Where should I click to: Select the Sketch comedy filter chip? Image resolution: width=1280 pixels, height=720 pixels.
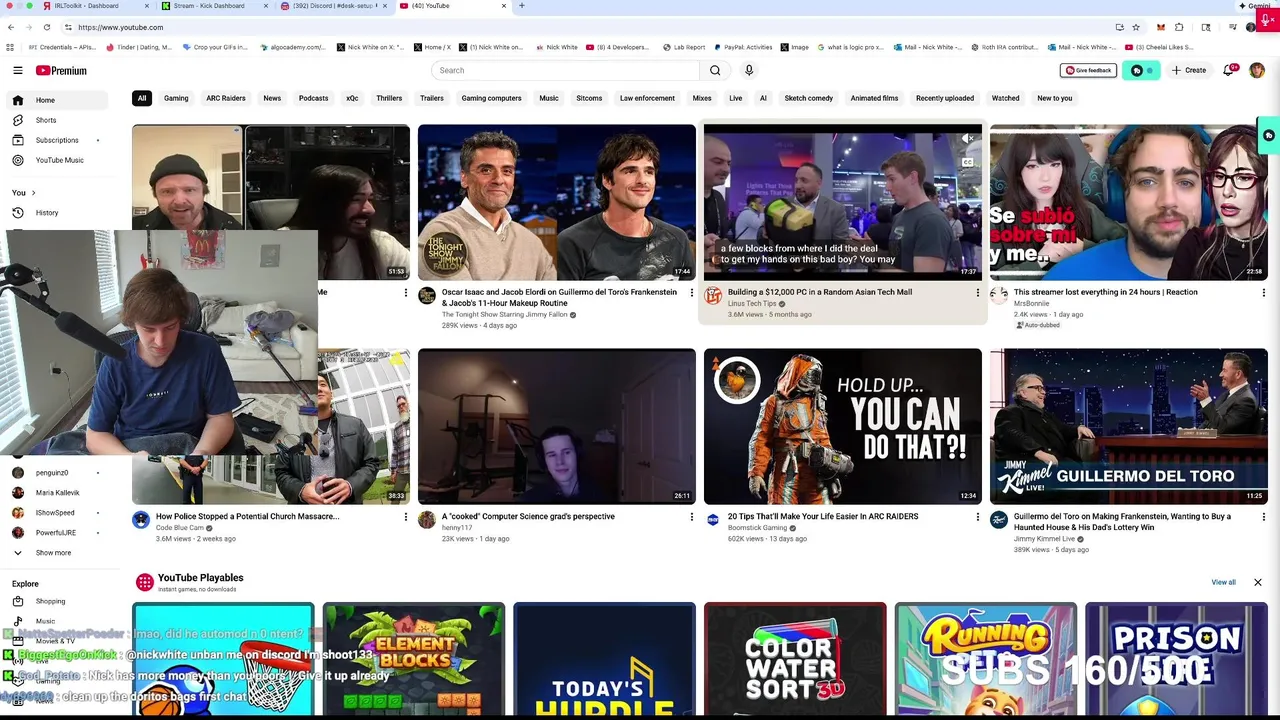[x=808, y=98]
